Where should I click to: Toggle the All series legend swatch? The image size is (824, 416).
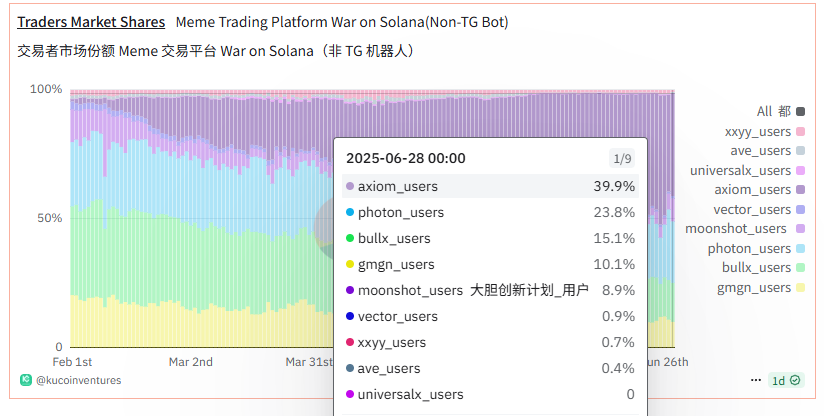(800, 111)
